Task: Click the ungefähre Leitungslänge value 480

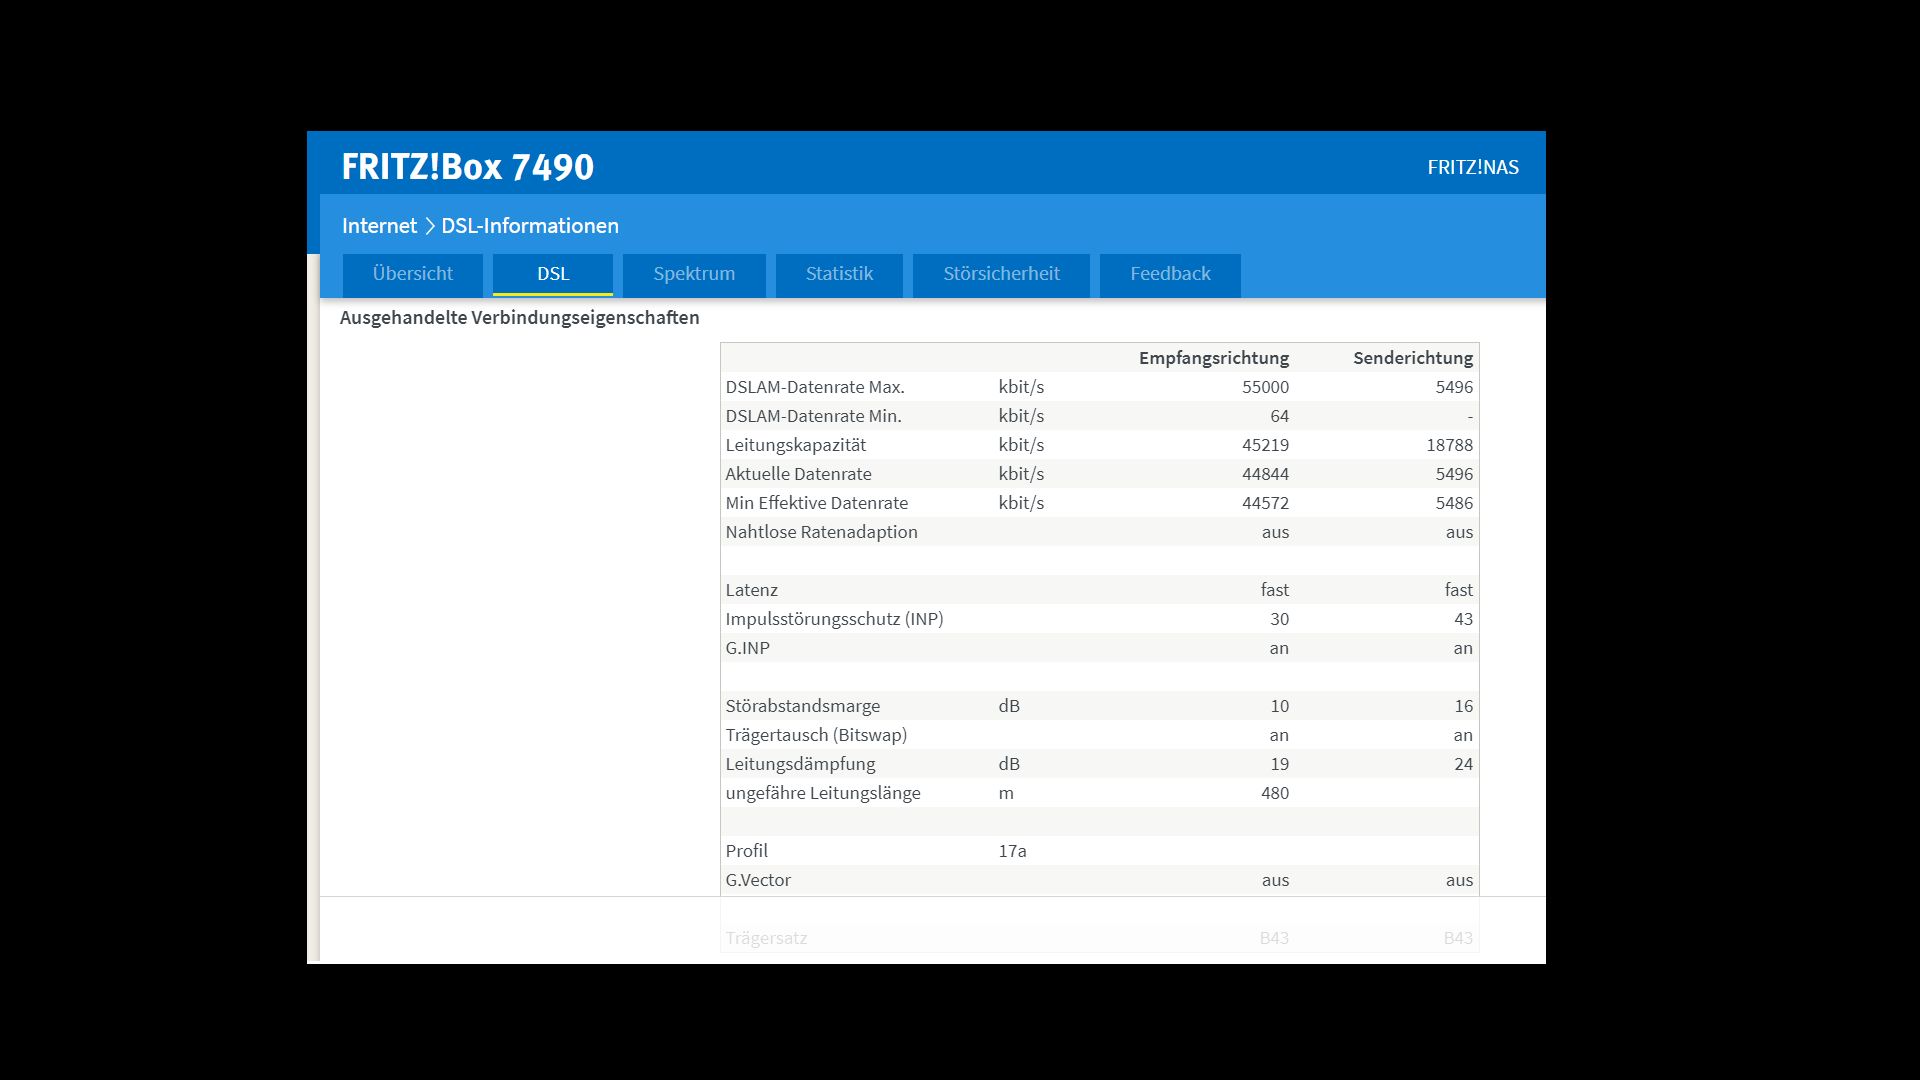Action: tap(1274, 793)
